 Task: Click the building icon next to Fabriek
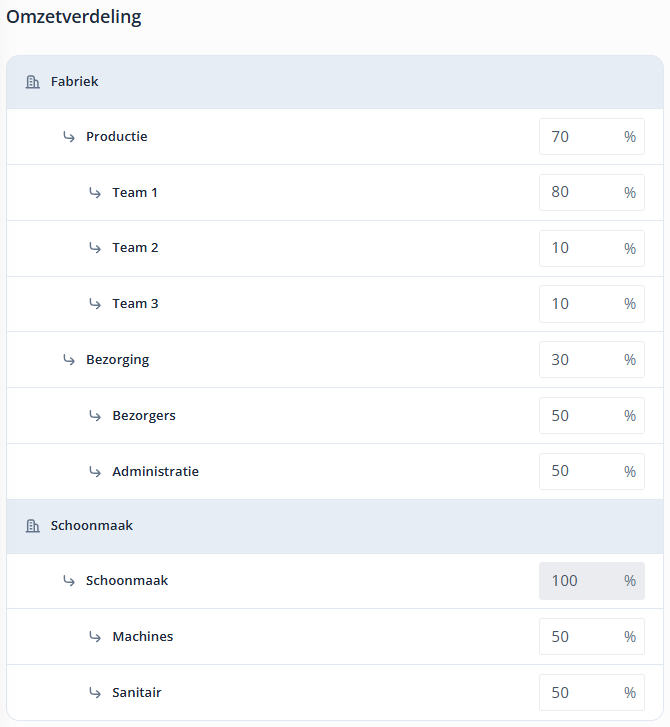tap(32, 82)
